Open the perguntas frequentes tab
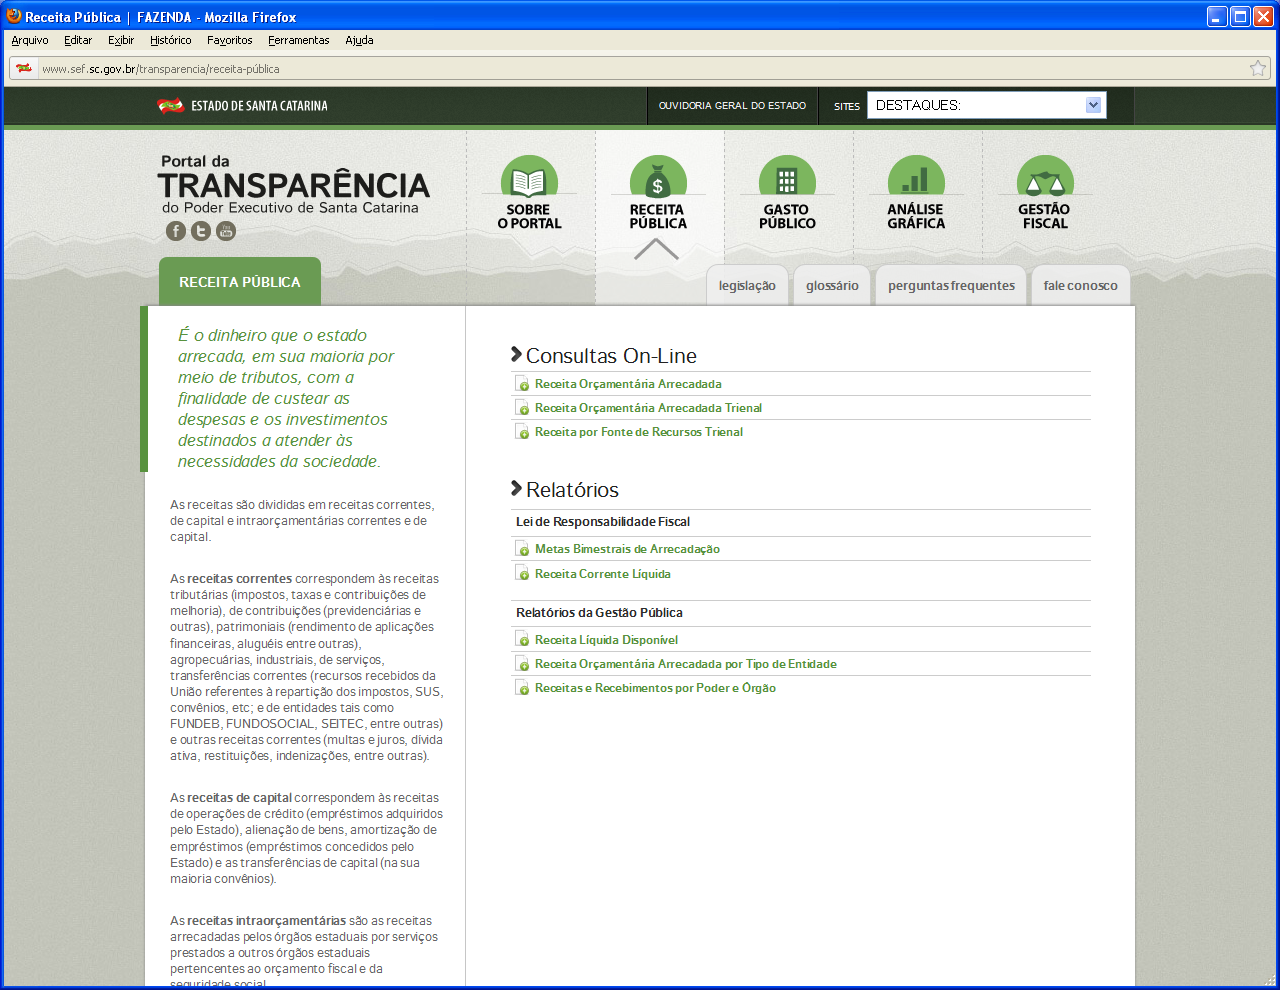1280x990 pixels. [x=951, y=285]
